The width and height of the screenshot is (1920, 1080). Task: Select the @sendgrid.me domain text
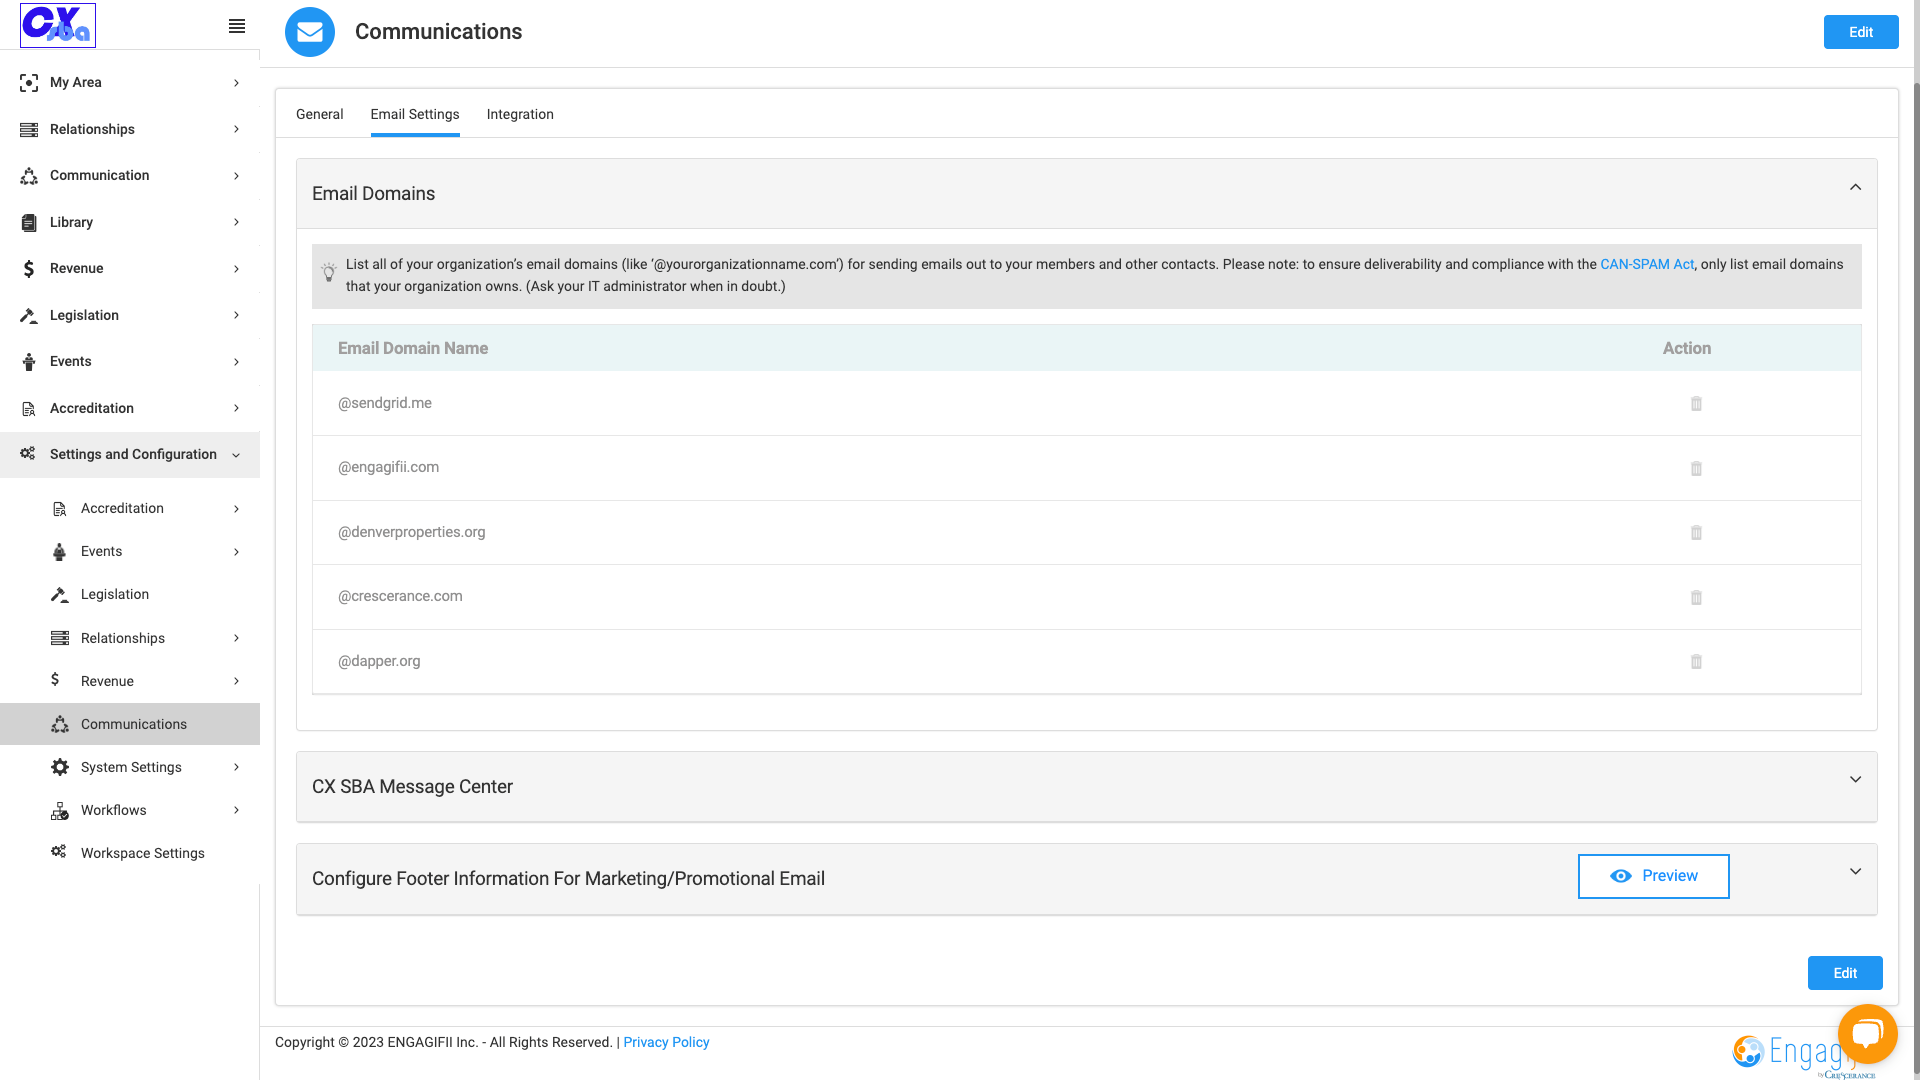[x=385, y=403]
